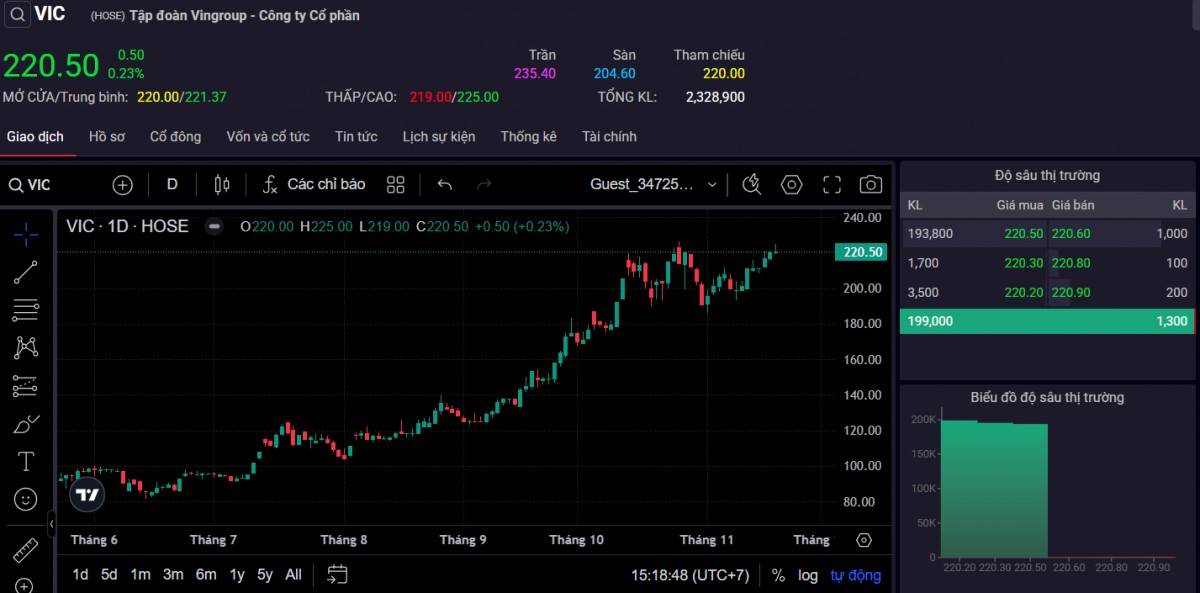This screenshot has height=593, width=1200.
Task: Set chart range to 1d
Action: coord(80,575)
